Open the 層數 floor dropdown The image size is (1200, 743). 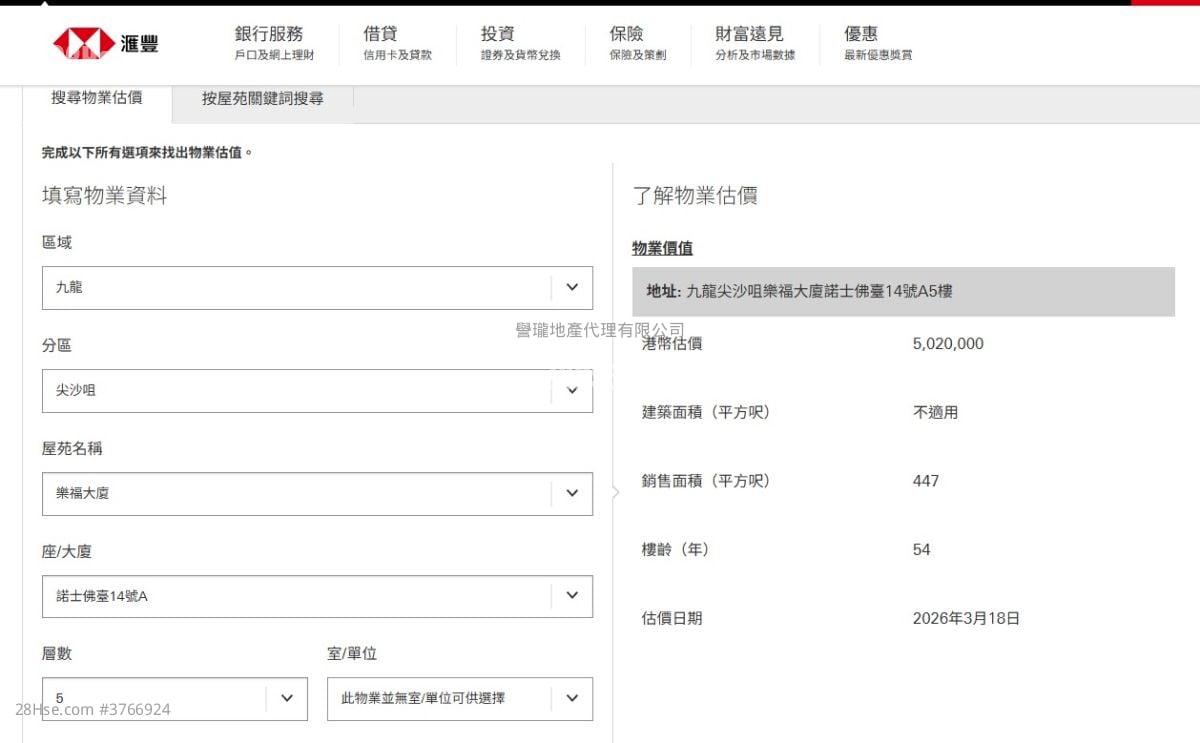[x=287, y=698]
